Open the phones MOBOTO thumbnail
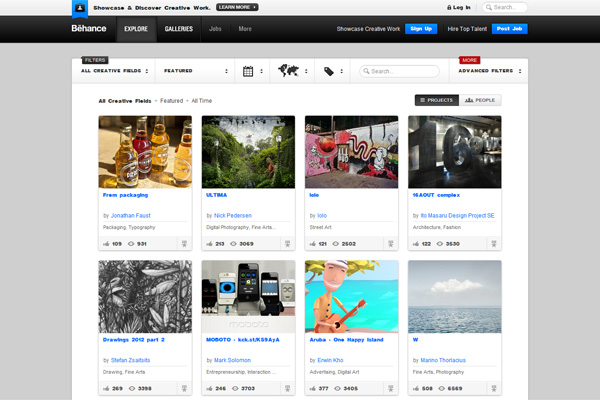 click(x=248, y=297)
